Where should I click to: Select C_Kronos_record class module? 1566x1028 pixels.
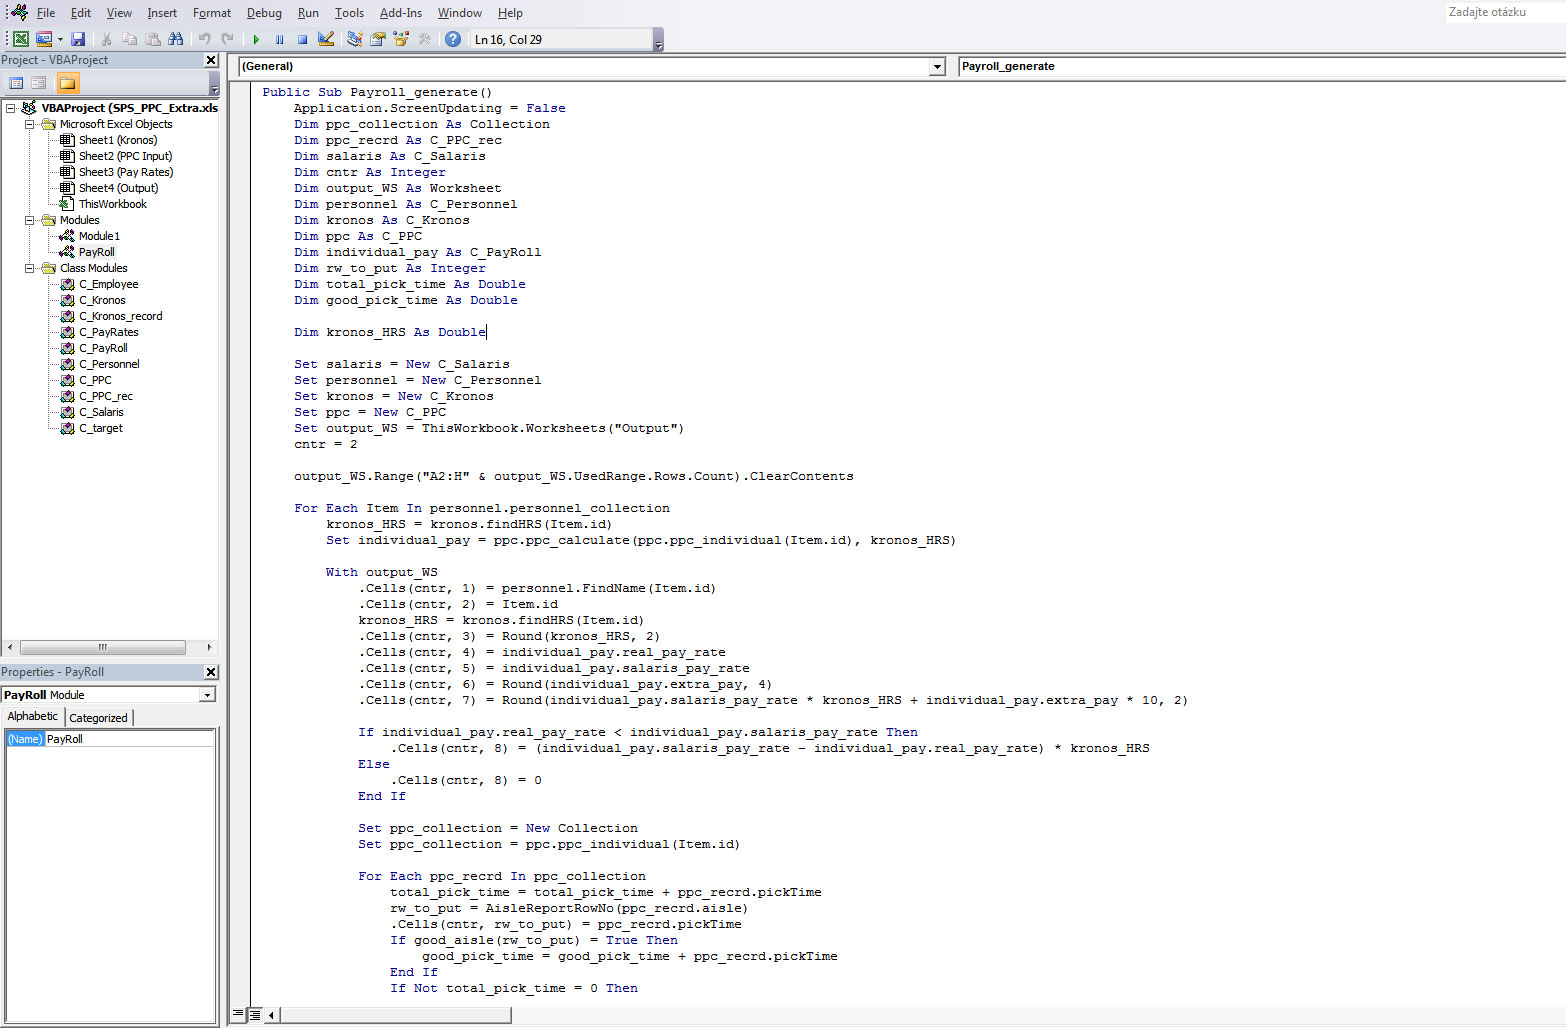tap(120, 316)
